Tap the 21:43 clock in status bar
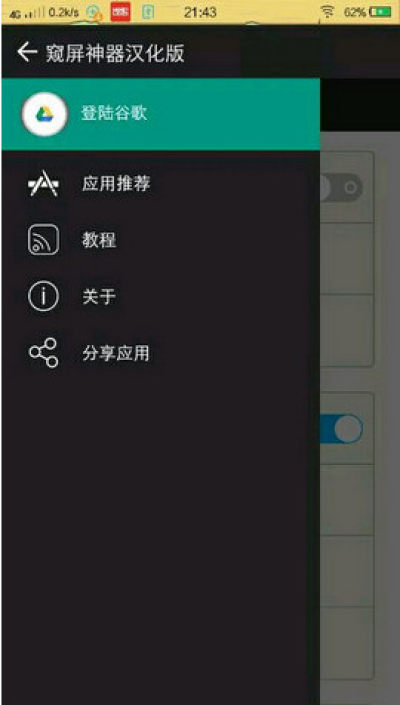 pyautogui.click(x=200, y=12)
